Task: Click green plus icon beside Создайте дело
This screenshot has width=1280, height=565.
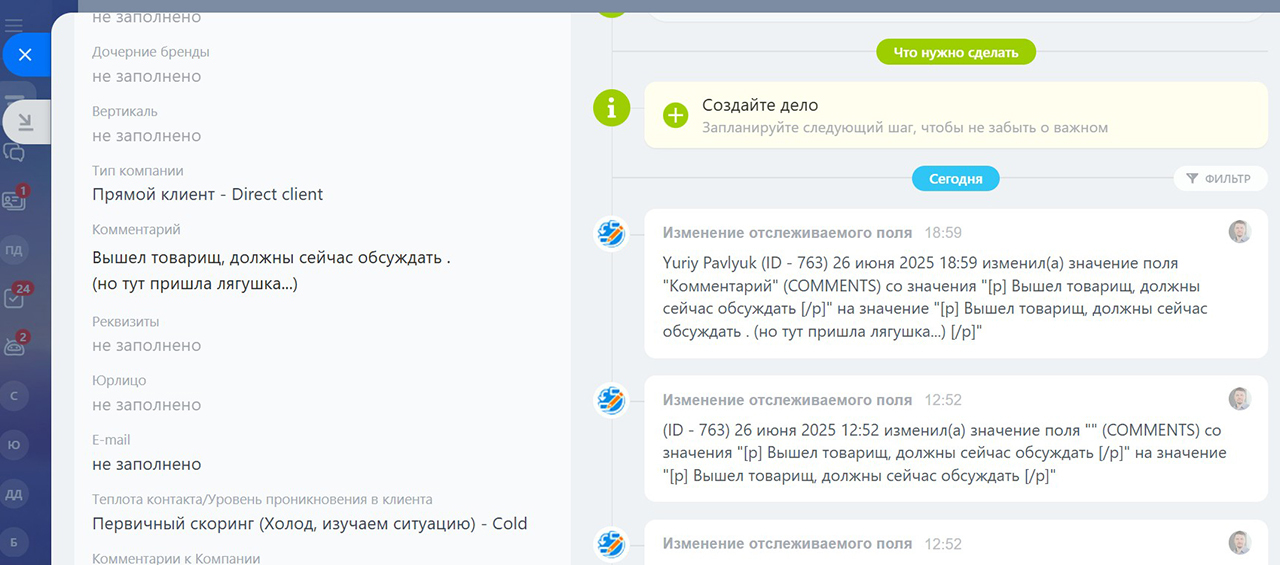Action: 676,115
